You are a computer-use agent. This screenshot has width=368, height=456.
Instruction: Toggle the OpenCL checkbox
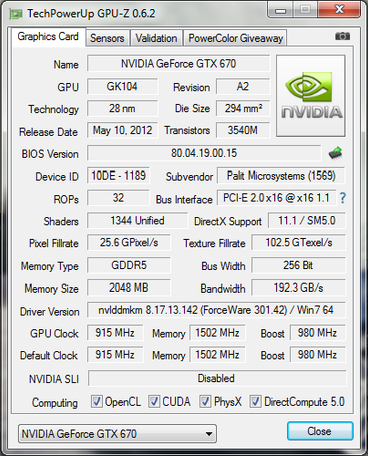[97, 401]
